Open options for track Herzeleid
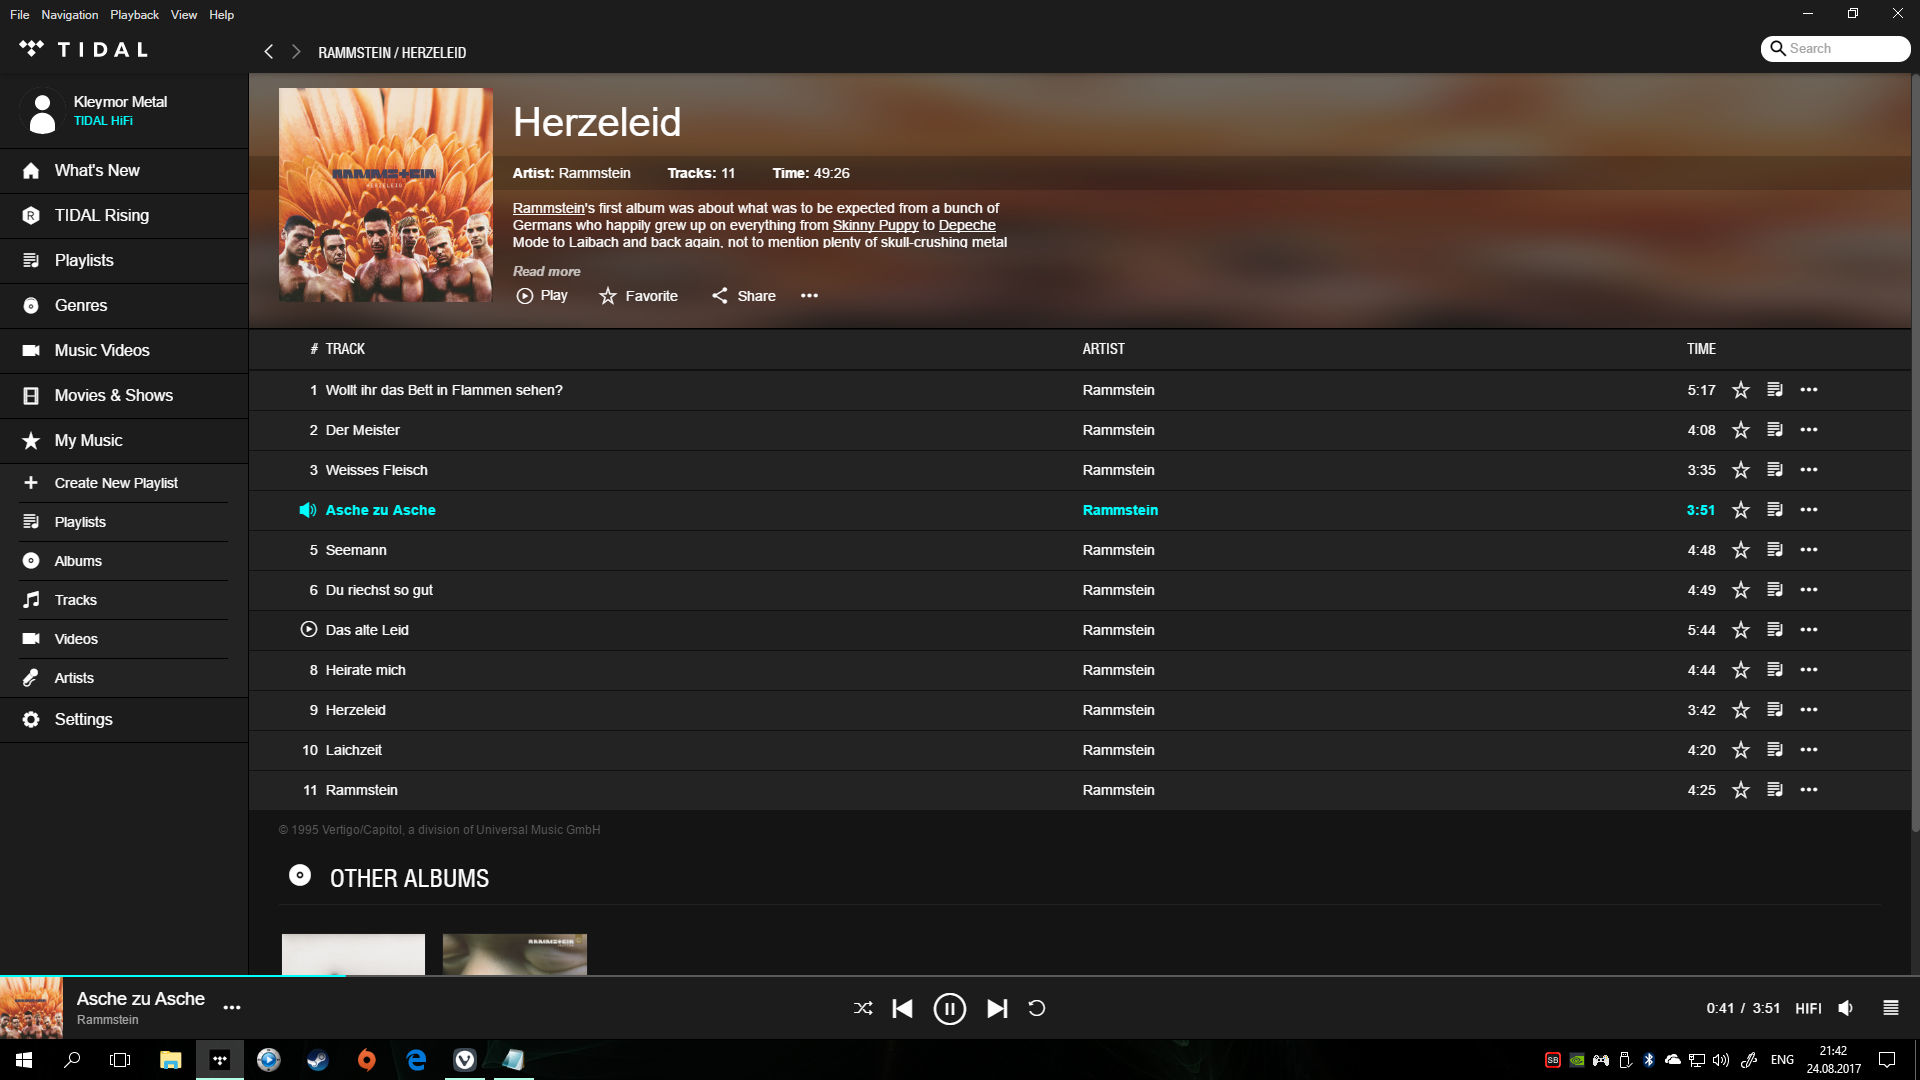The width and height of the screenshot is (1920, 1080). coord(1809,710)
